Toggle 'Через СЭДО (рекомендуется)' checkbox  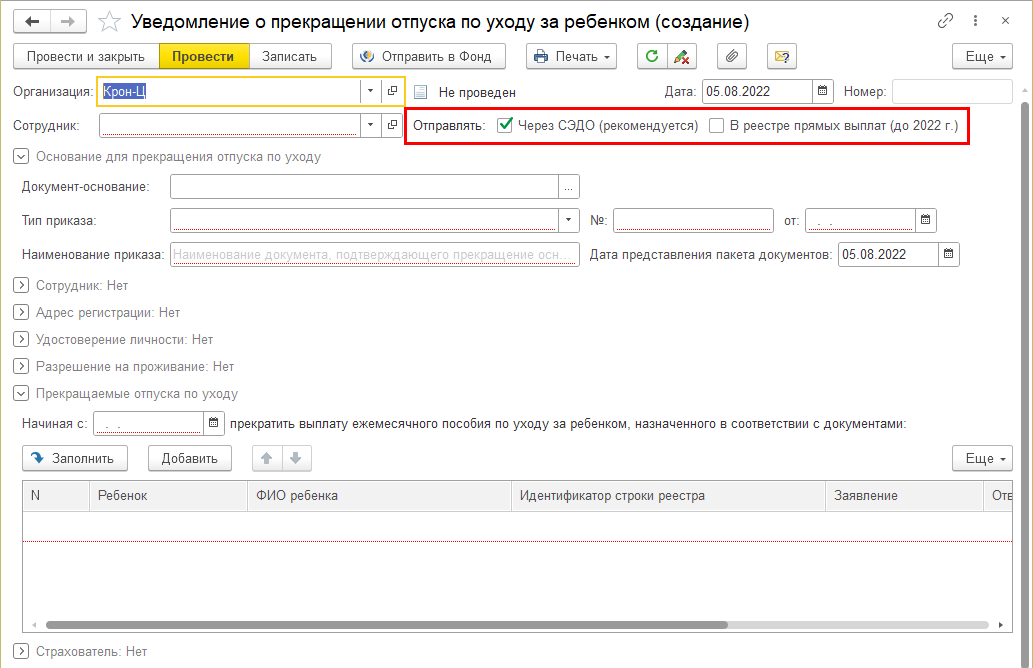coord(505,126)
